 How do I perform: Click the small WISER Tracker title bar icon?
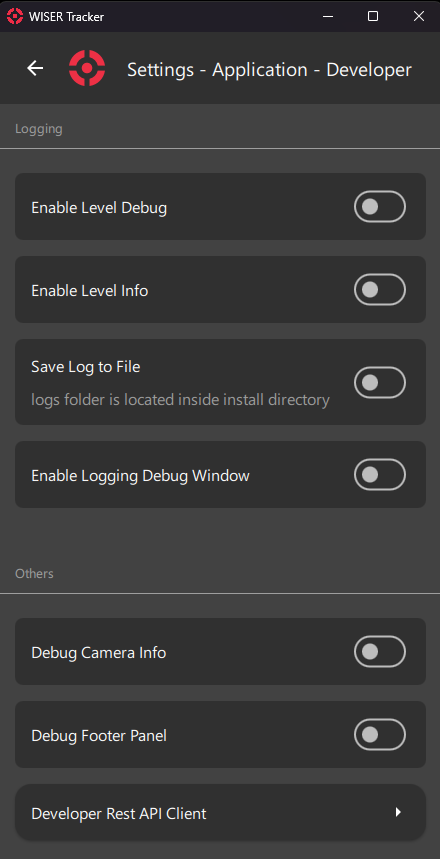[x=15, y=16]
